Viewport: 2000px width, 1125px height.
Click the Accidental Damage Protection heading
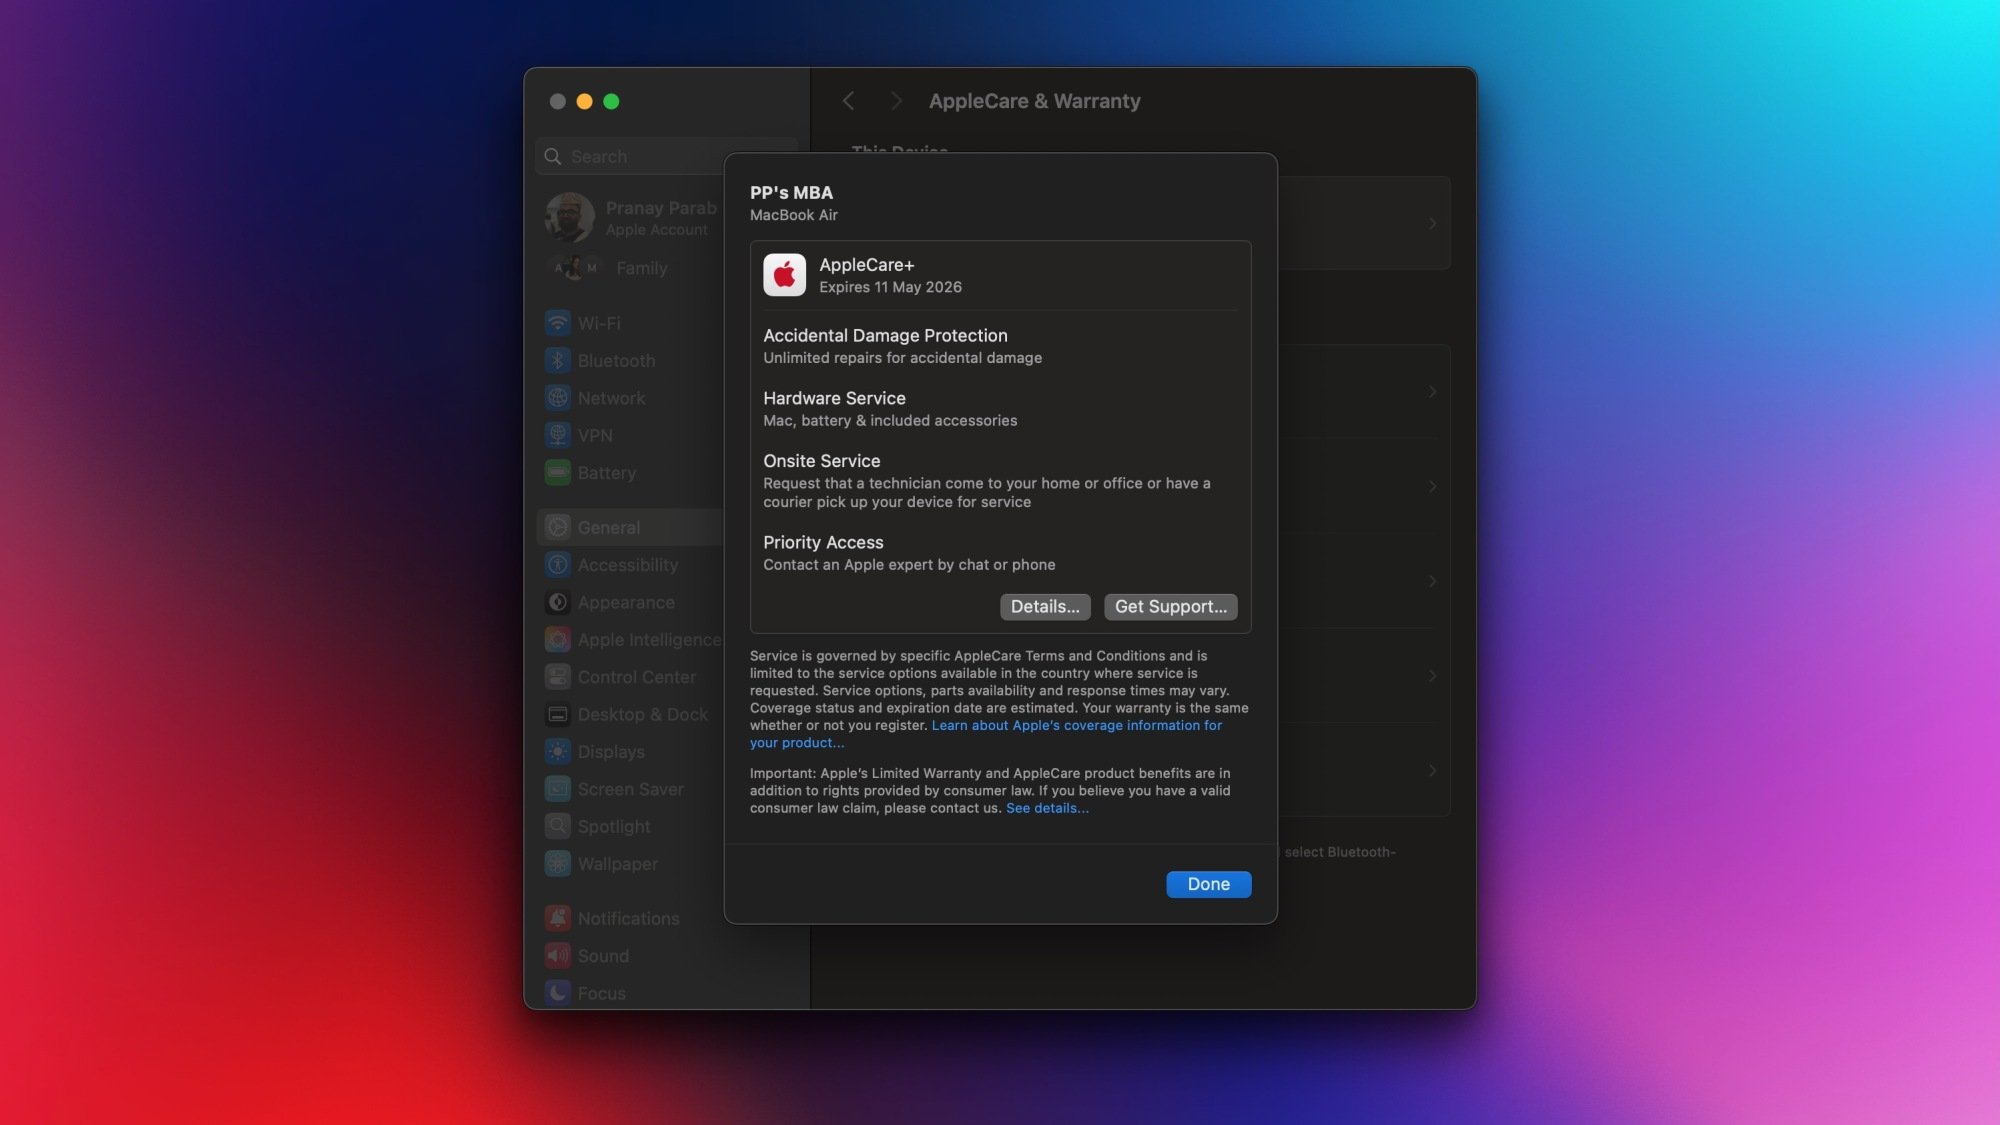point(885,335)
